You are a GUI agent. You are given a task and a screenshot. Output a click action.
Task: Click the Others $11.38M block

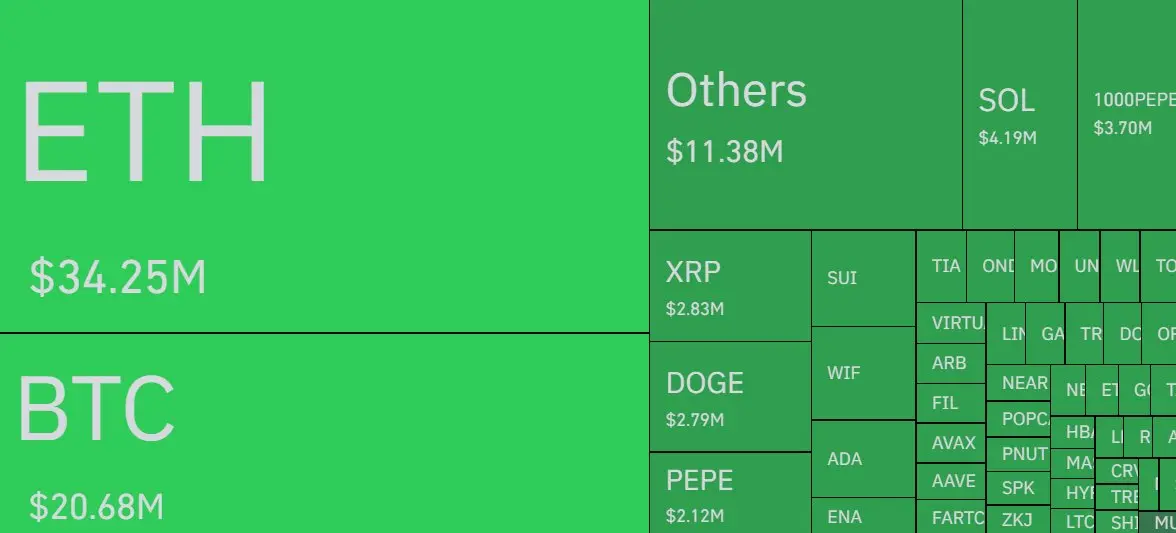click(x=806, y=115)
